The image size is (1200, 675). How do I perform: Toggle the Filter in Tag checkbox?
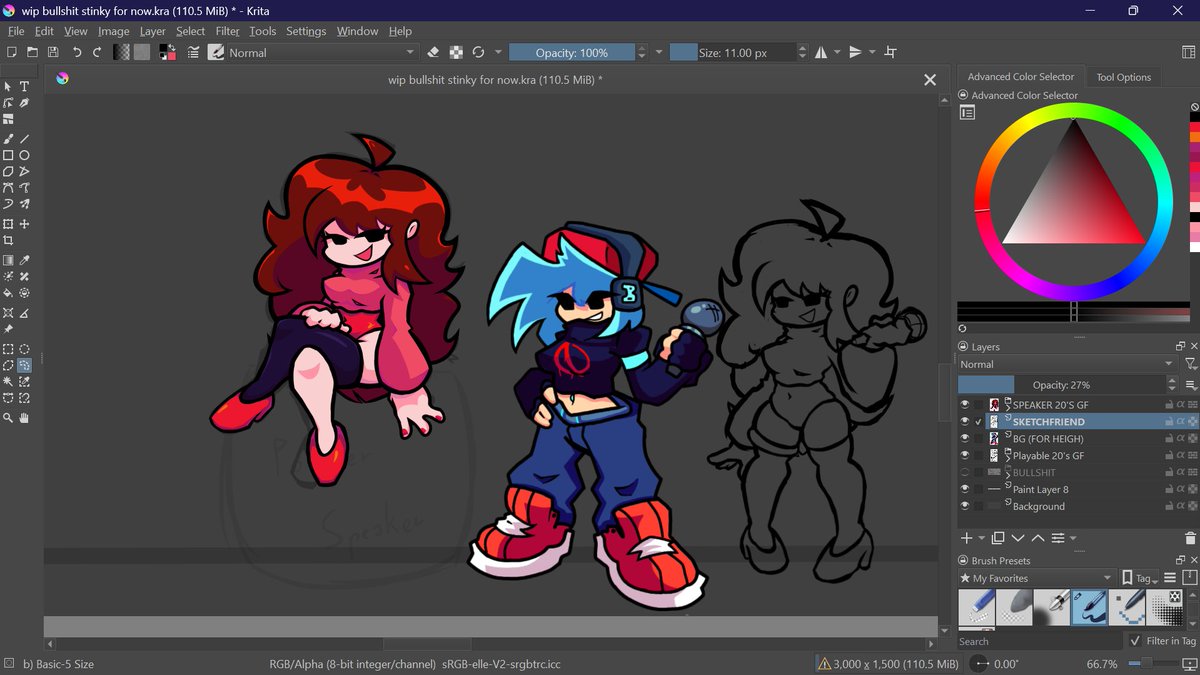1135,641
